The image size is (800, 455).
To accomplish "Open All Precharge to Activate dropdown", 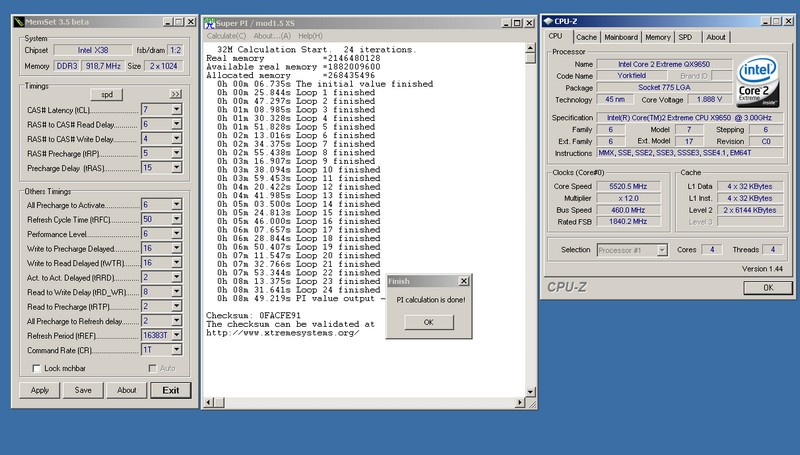I will (x=177, y=205).
